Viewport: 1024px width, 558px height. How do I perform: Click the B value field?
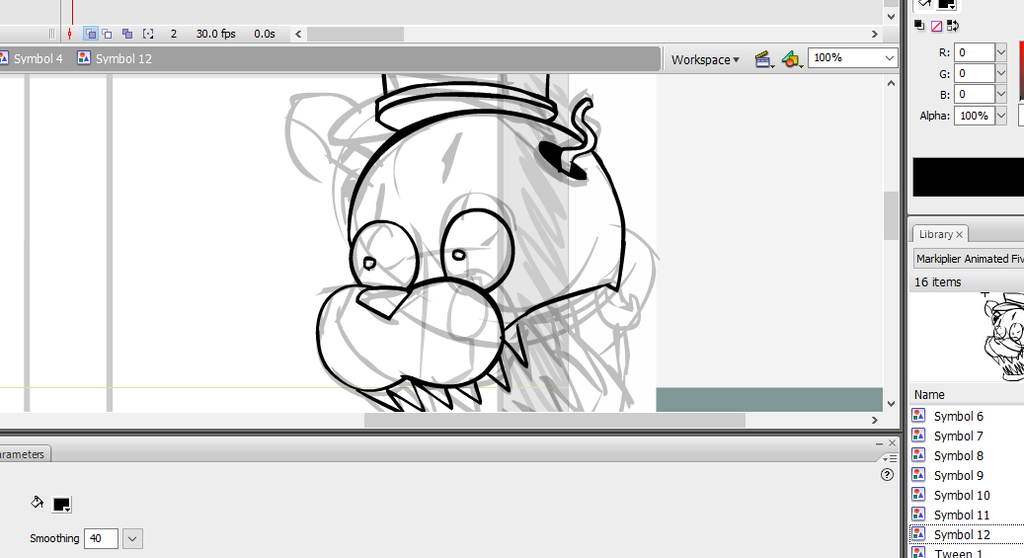point(974,94)
